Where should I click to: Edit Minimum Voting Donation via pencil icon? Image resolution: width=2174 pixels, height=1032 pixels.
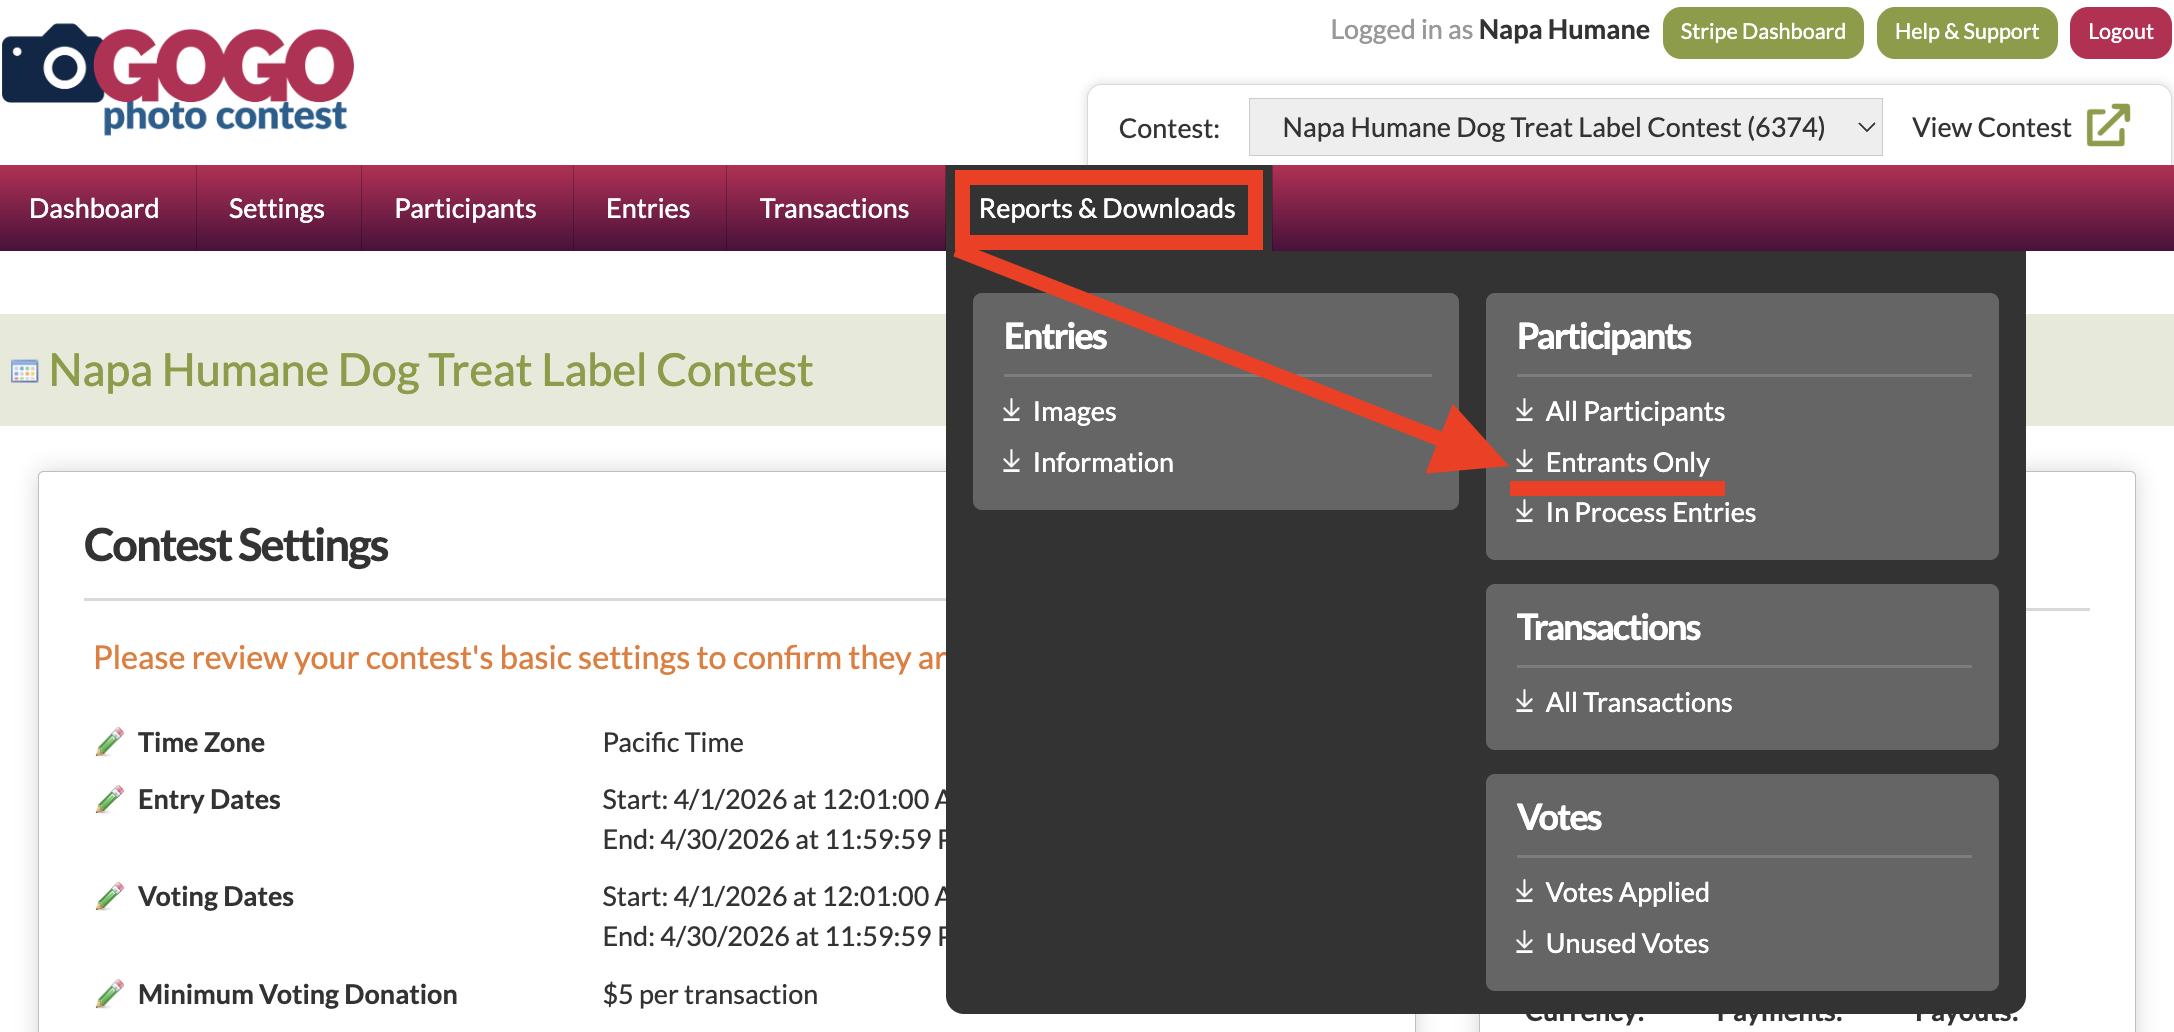coord(110,994)
